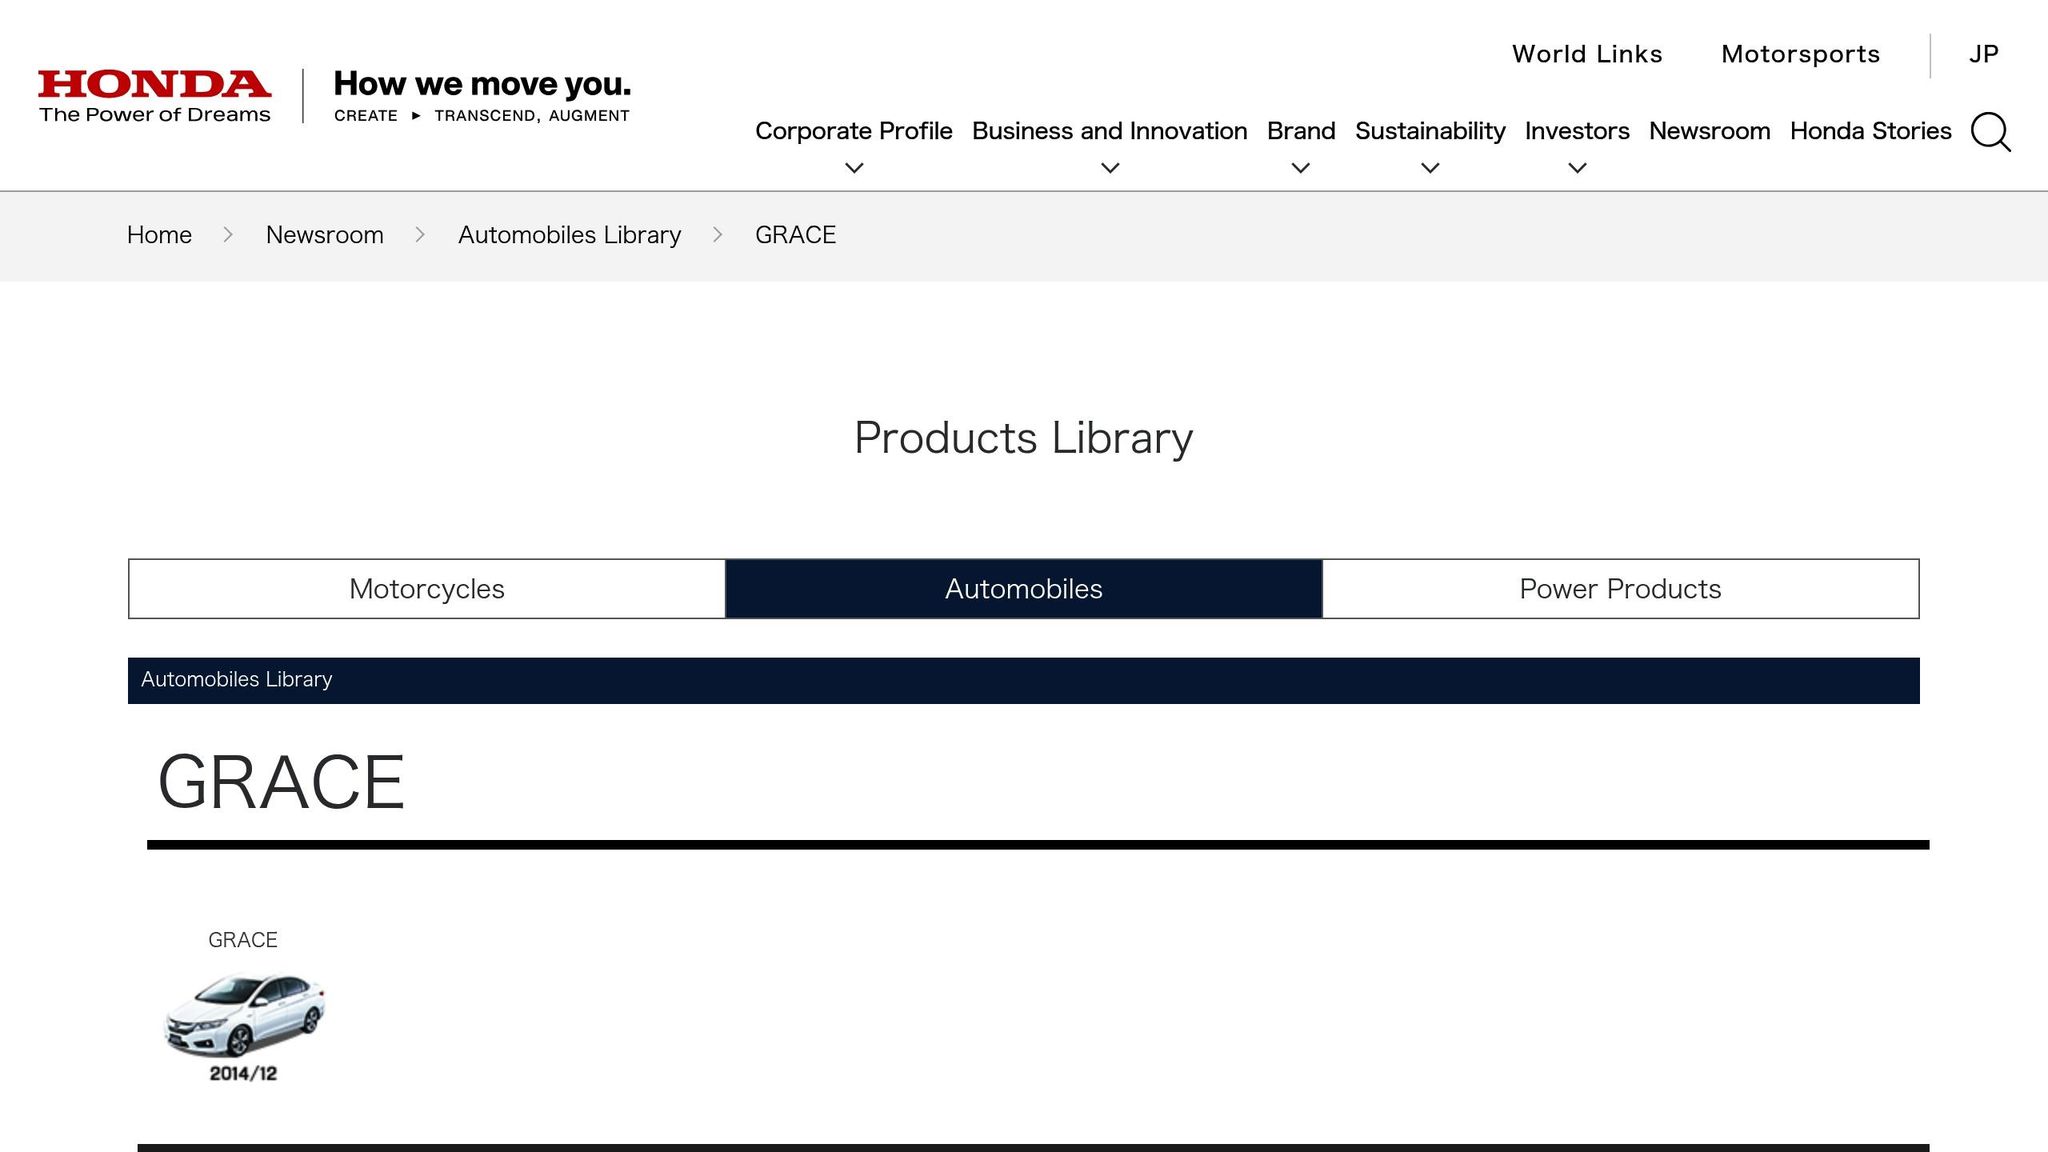Click the small GRACE label above car
Screen dimensions: 2048x1152
(x=243, y=940)
